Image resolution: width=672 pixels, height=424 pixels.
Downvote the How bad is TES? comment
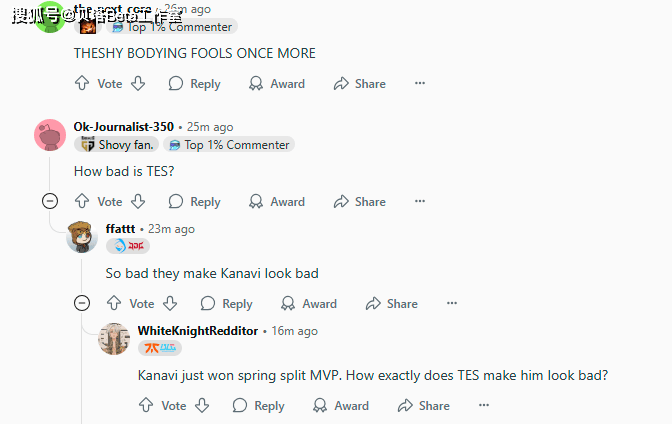[138, 201]
